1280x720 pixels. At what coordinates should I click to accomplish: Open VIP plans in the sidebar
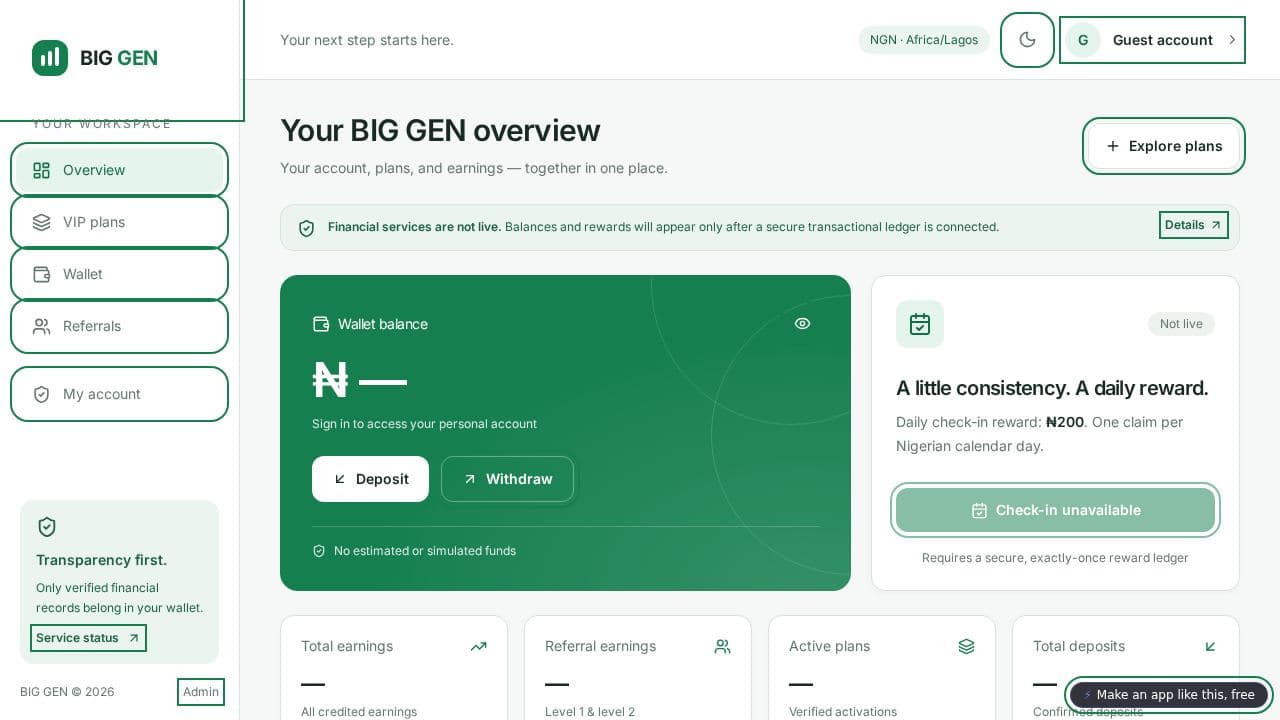(119, 222)
